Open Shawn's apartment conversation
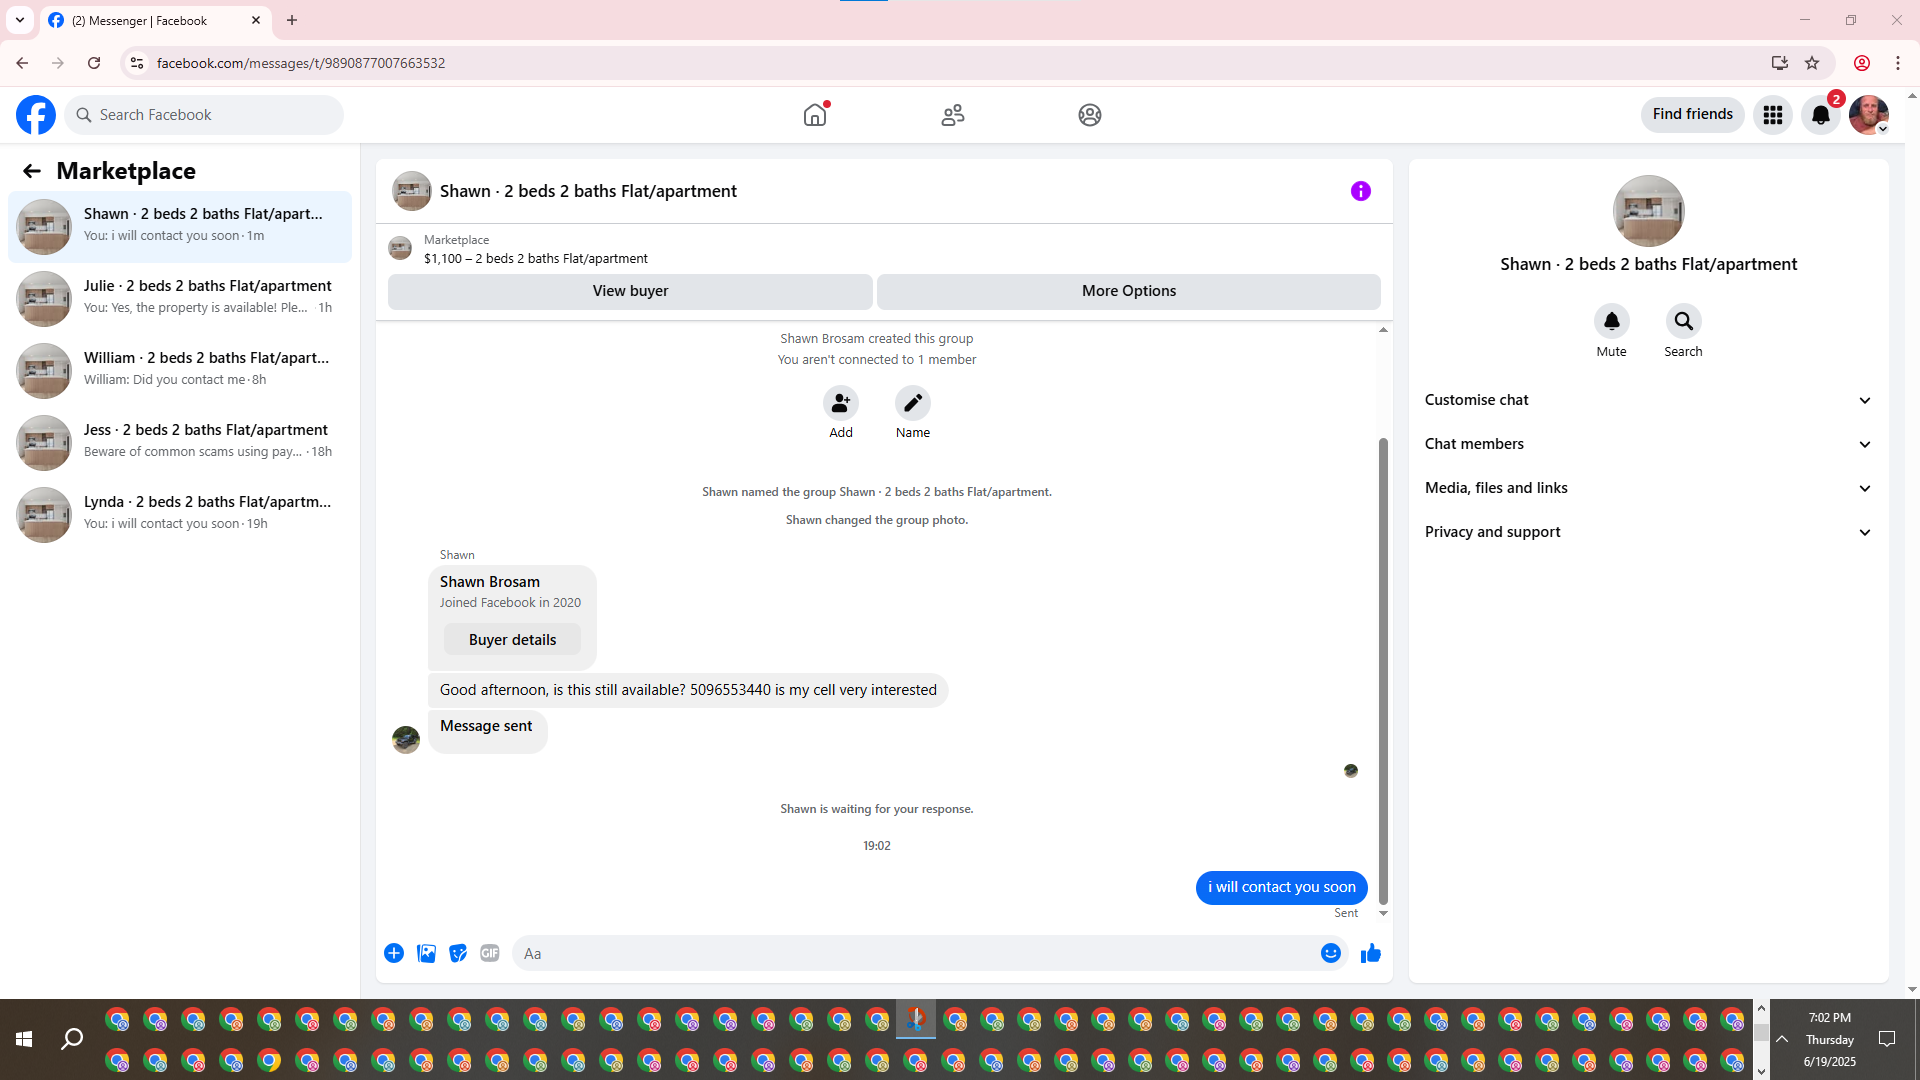Viewport: 1920px width, 1080px height. [x=180, y=227]
